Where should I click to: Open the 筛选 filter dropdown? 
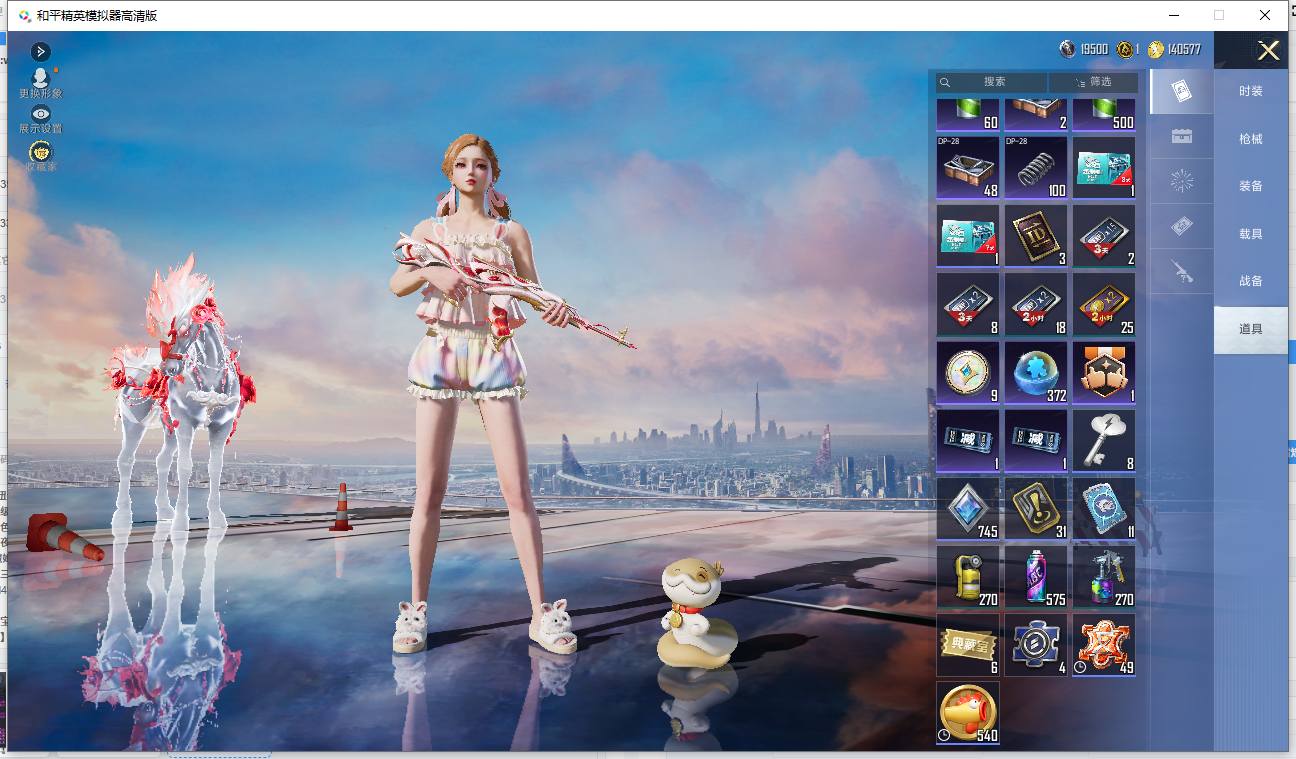[x=1093, y=82]
